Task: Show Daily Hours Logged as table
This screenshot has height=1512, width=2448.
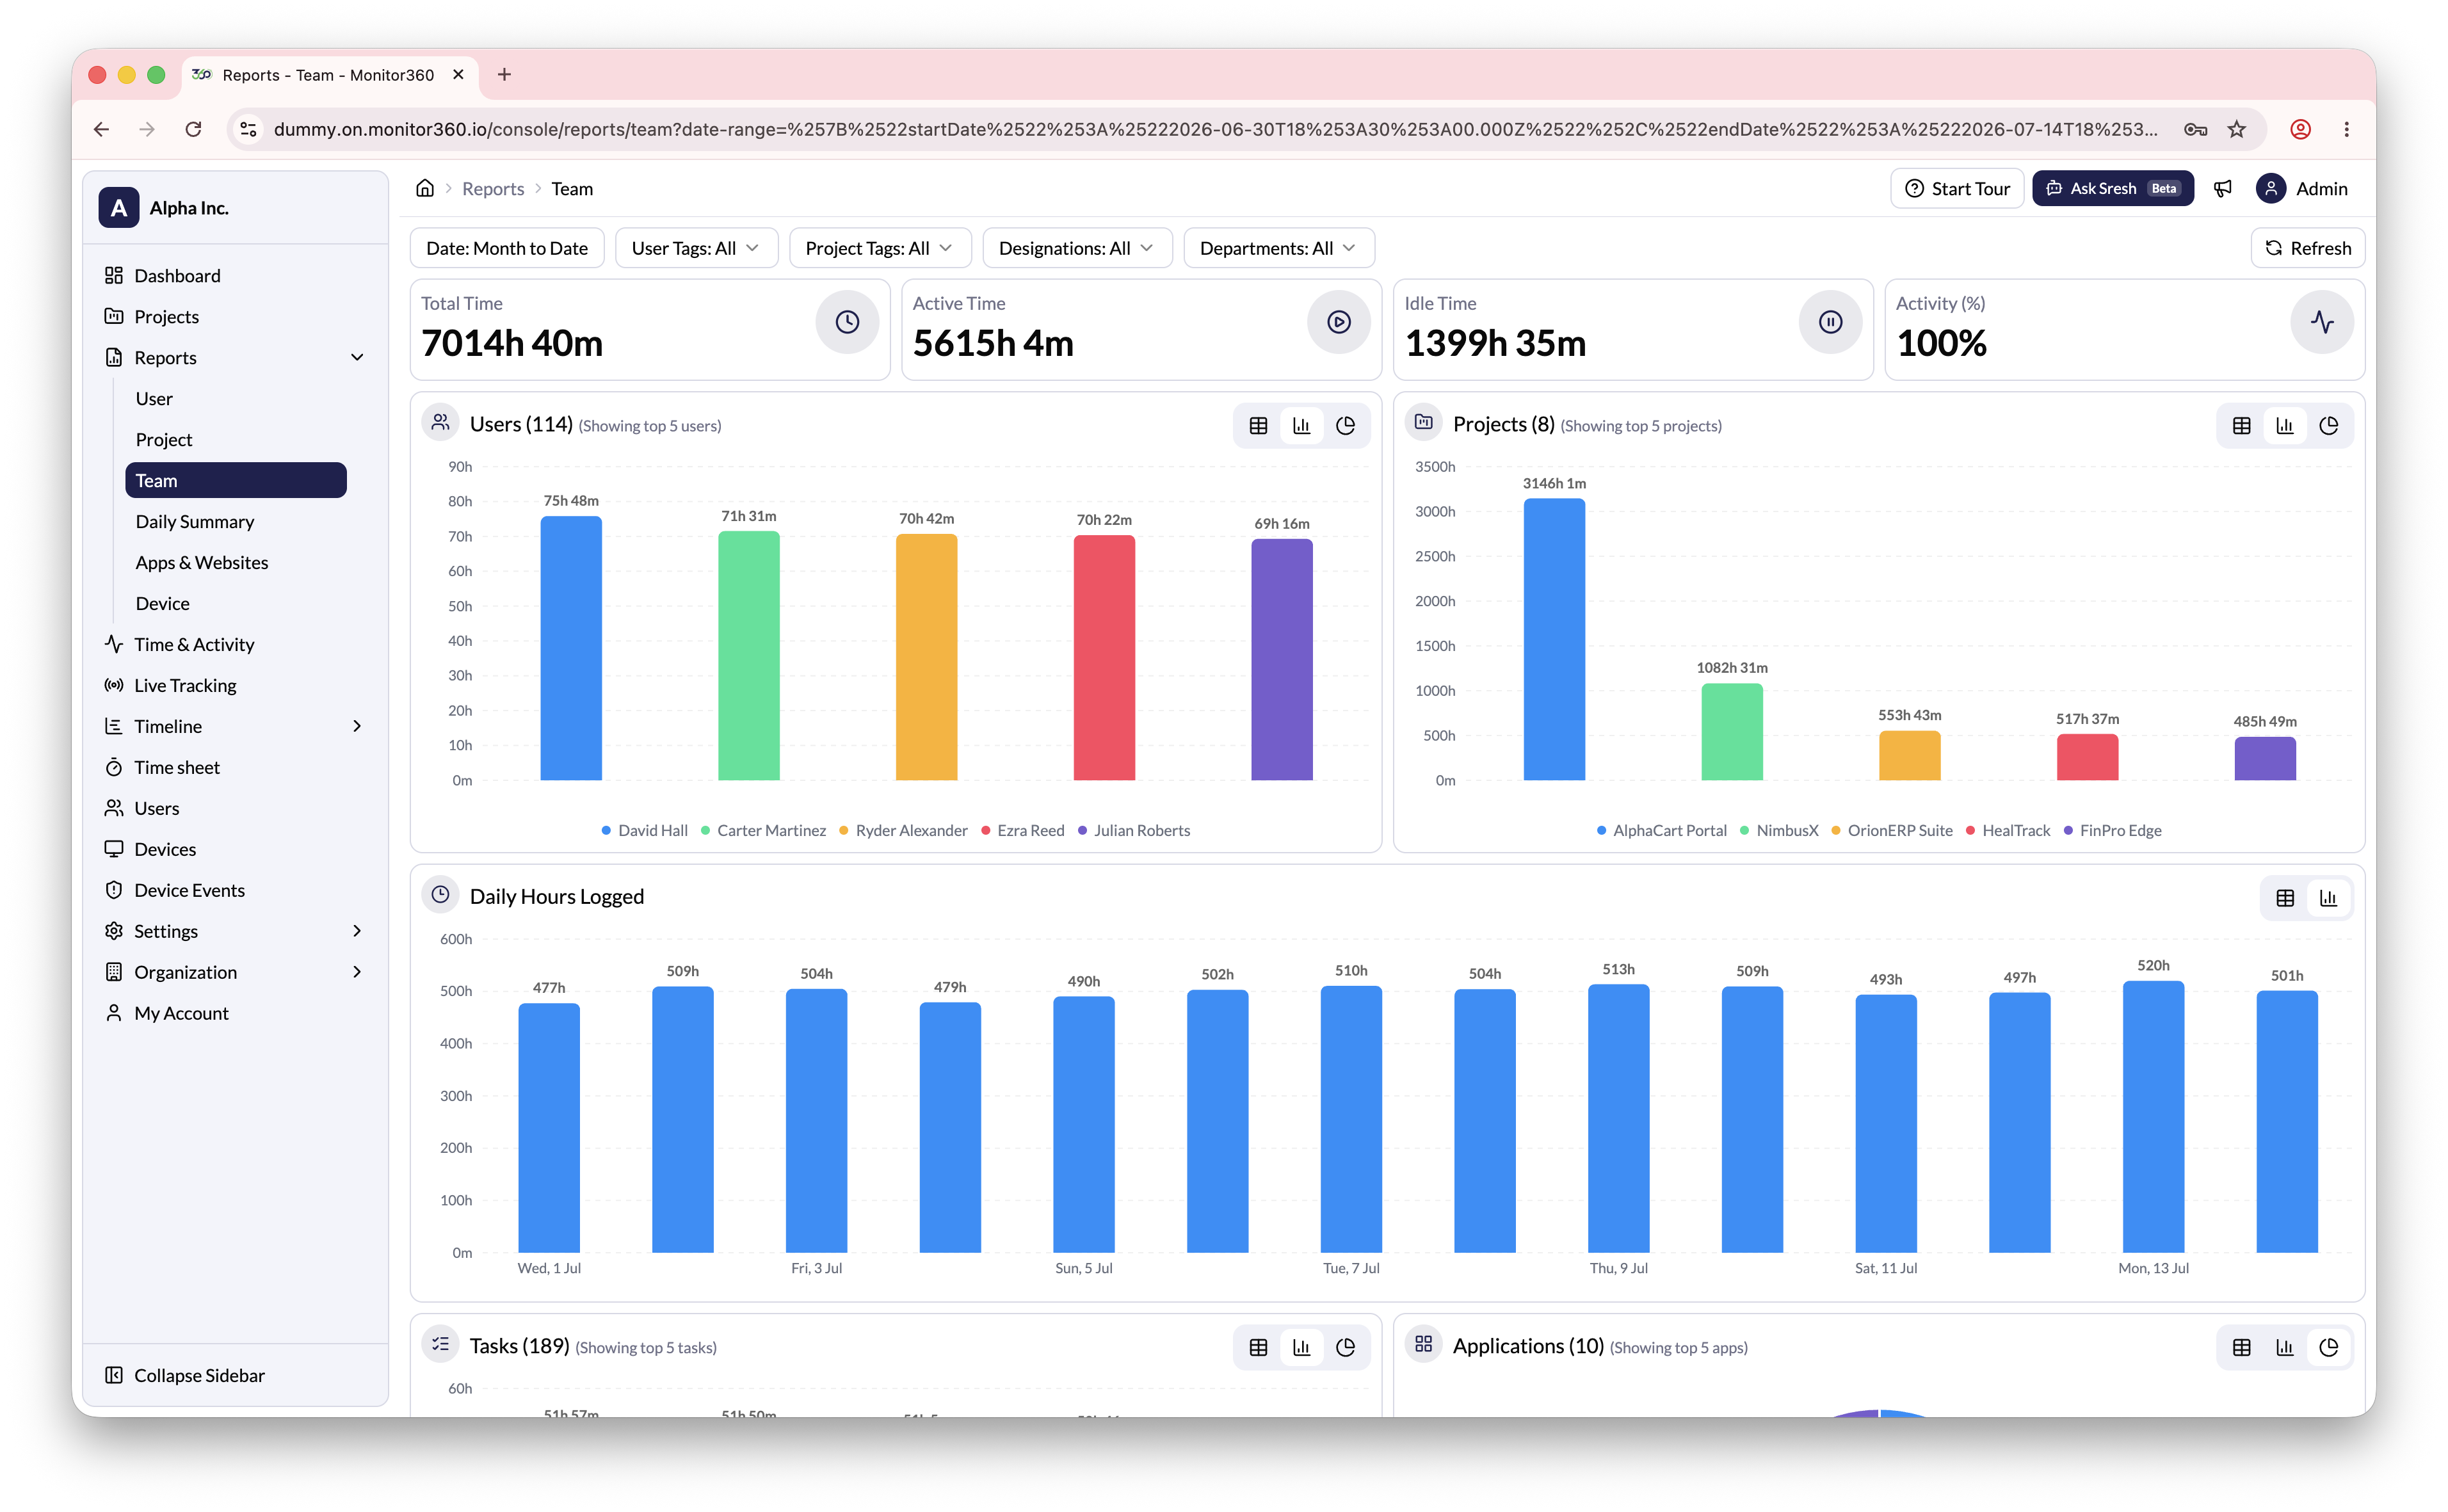Action: tap(2285, 898)
